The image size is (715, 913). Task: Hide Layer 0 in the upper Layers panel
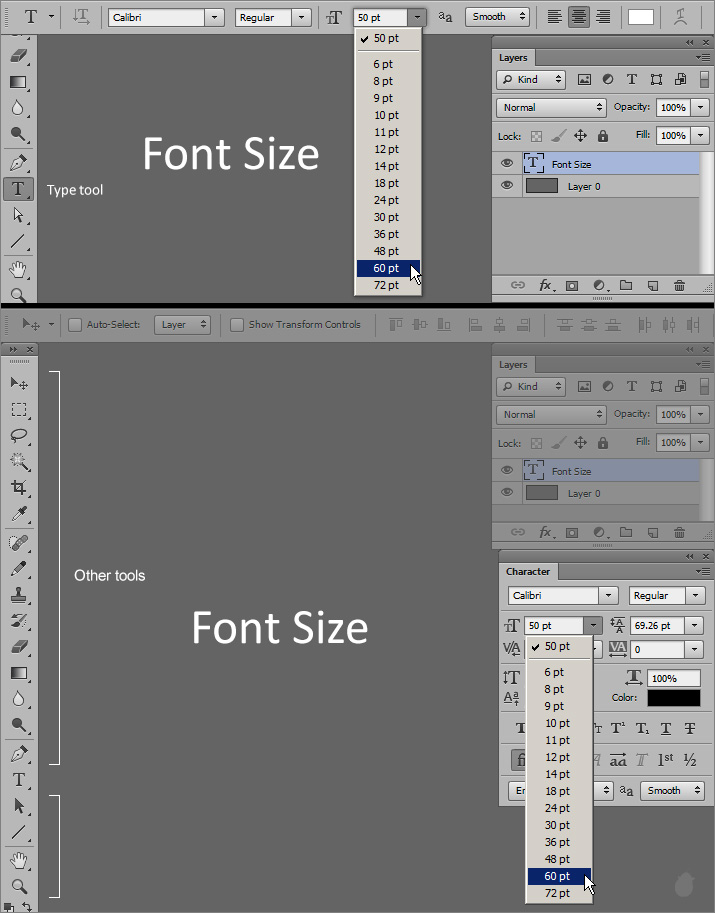point(507,186)
